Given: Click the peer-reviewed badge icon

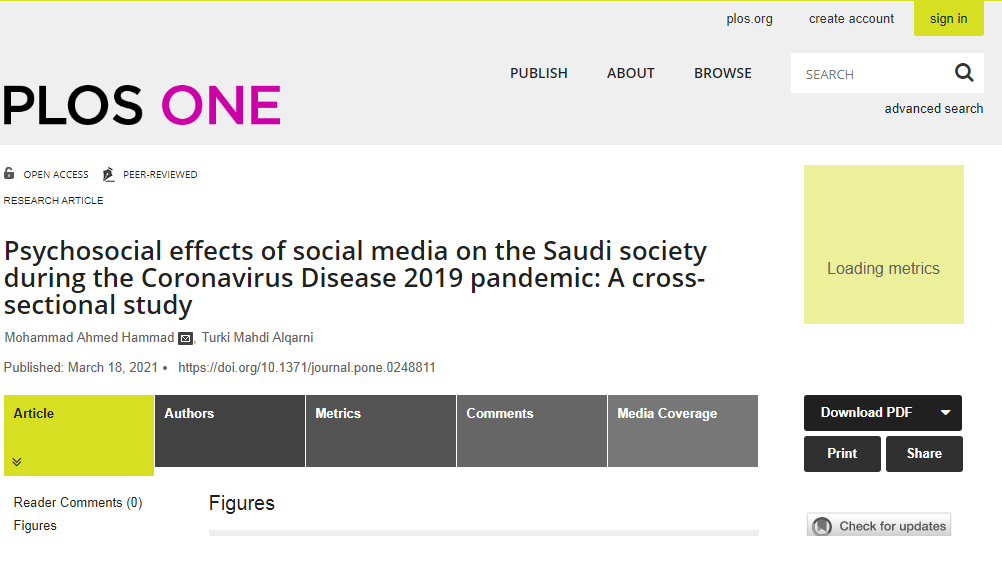Looking at the screenshot, I should point(109,174).
